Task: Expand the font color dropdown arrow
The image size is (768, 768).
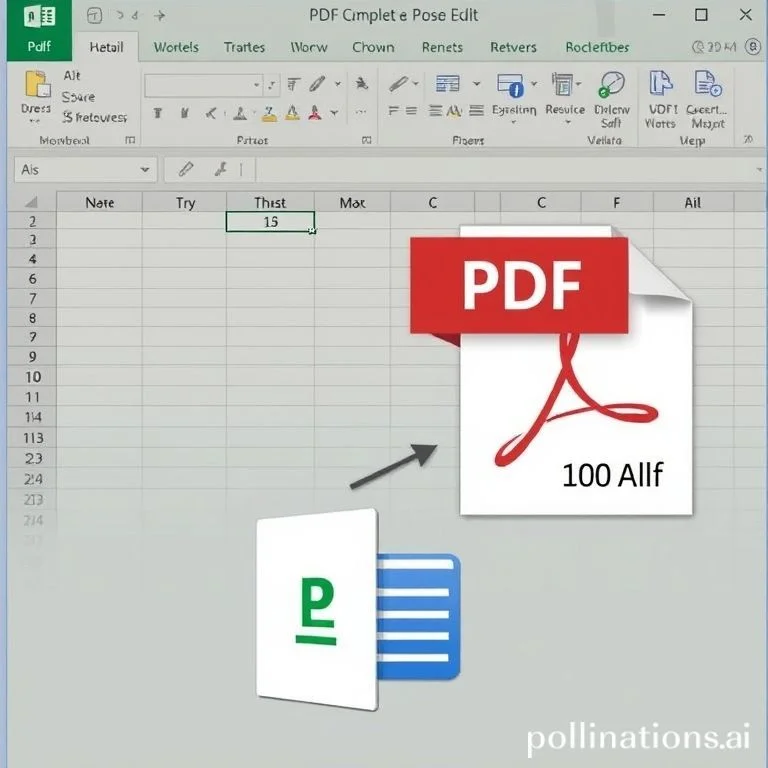Action: click(335, 114)
